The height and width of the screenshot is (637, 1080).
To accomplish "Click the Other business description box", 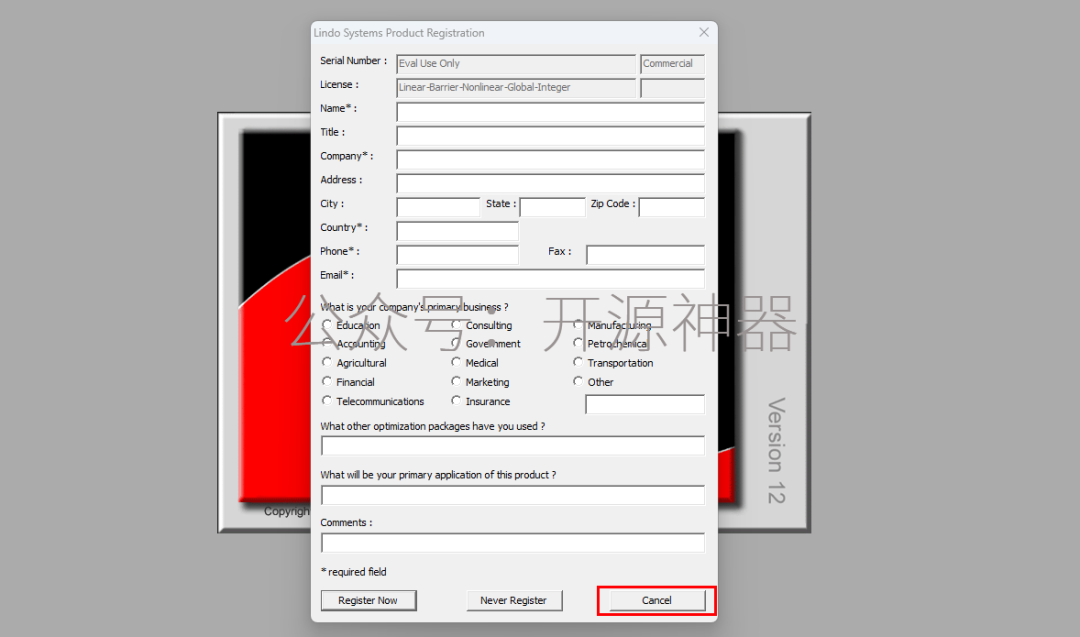I will (645, 404).
